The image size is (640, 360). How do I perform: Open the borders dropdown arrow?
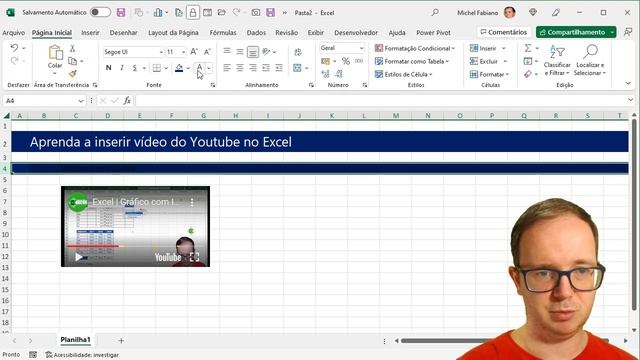point(166,68)
